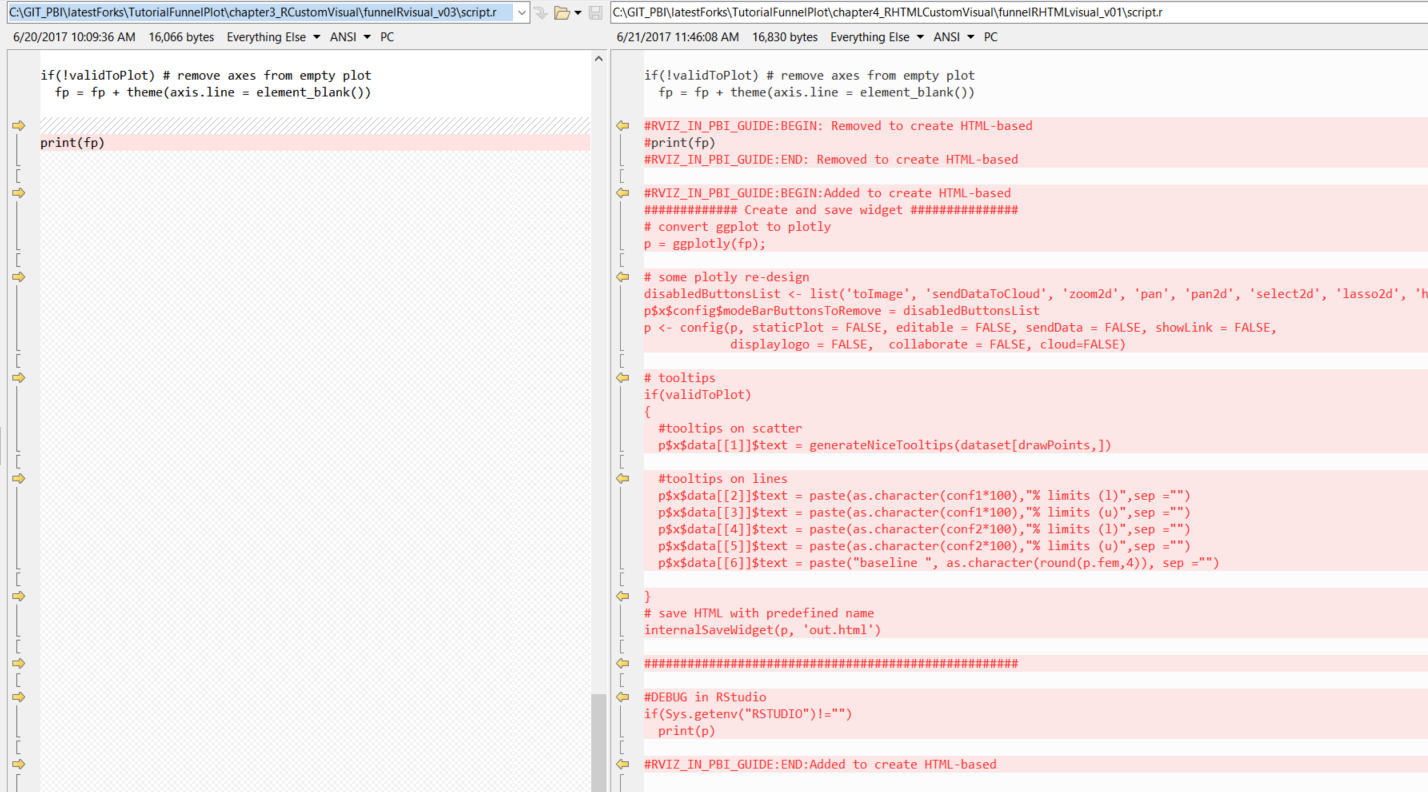Click the left-gutter arrow level with the long hash row
The height and width of the screenshot is (792, 1428).
tap(18, 663)
